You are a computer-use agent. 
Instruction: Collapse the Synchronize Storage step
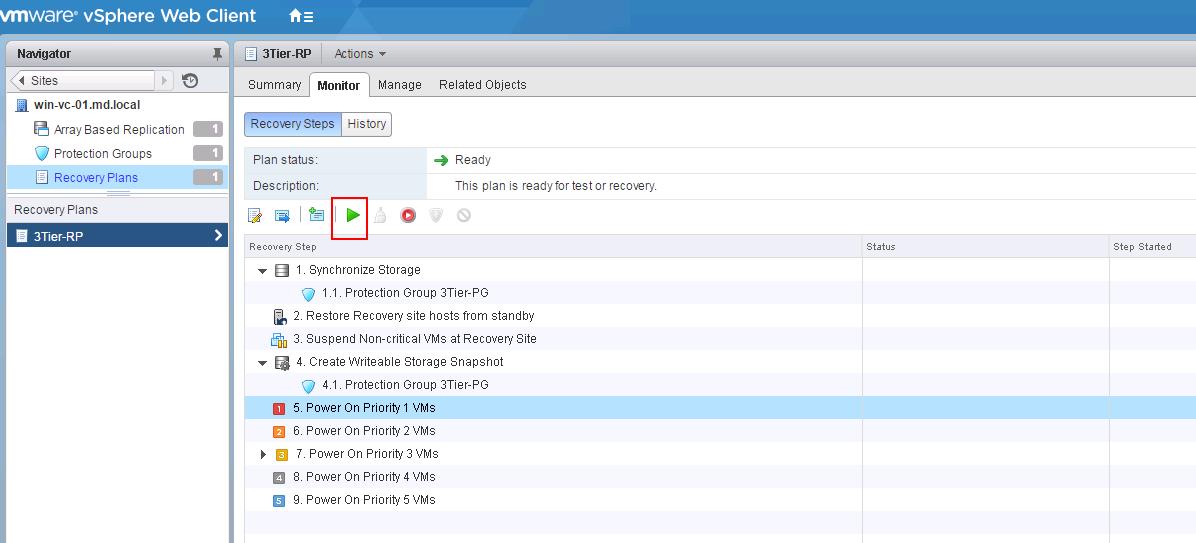tap(262, 271)
